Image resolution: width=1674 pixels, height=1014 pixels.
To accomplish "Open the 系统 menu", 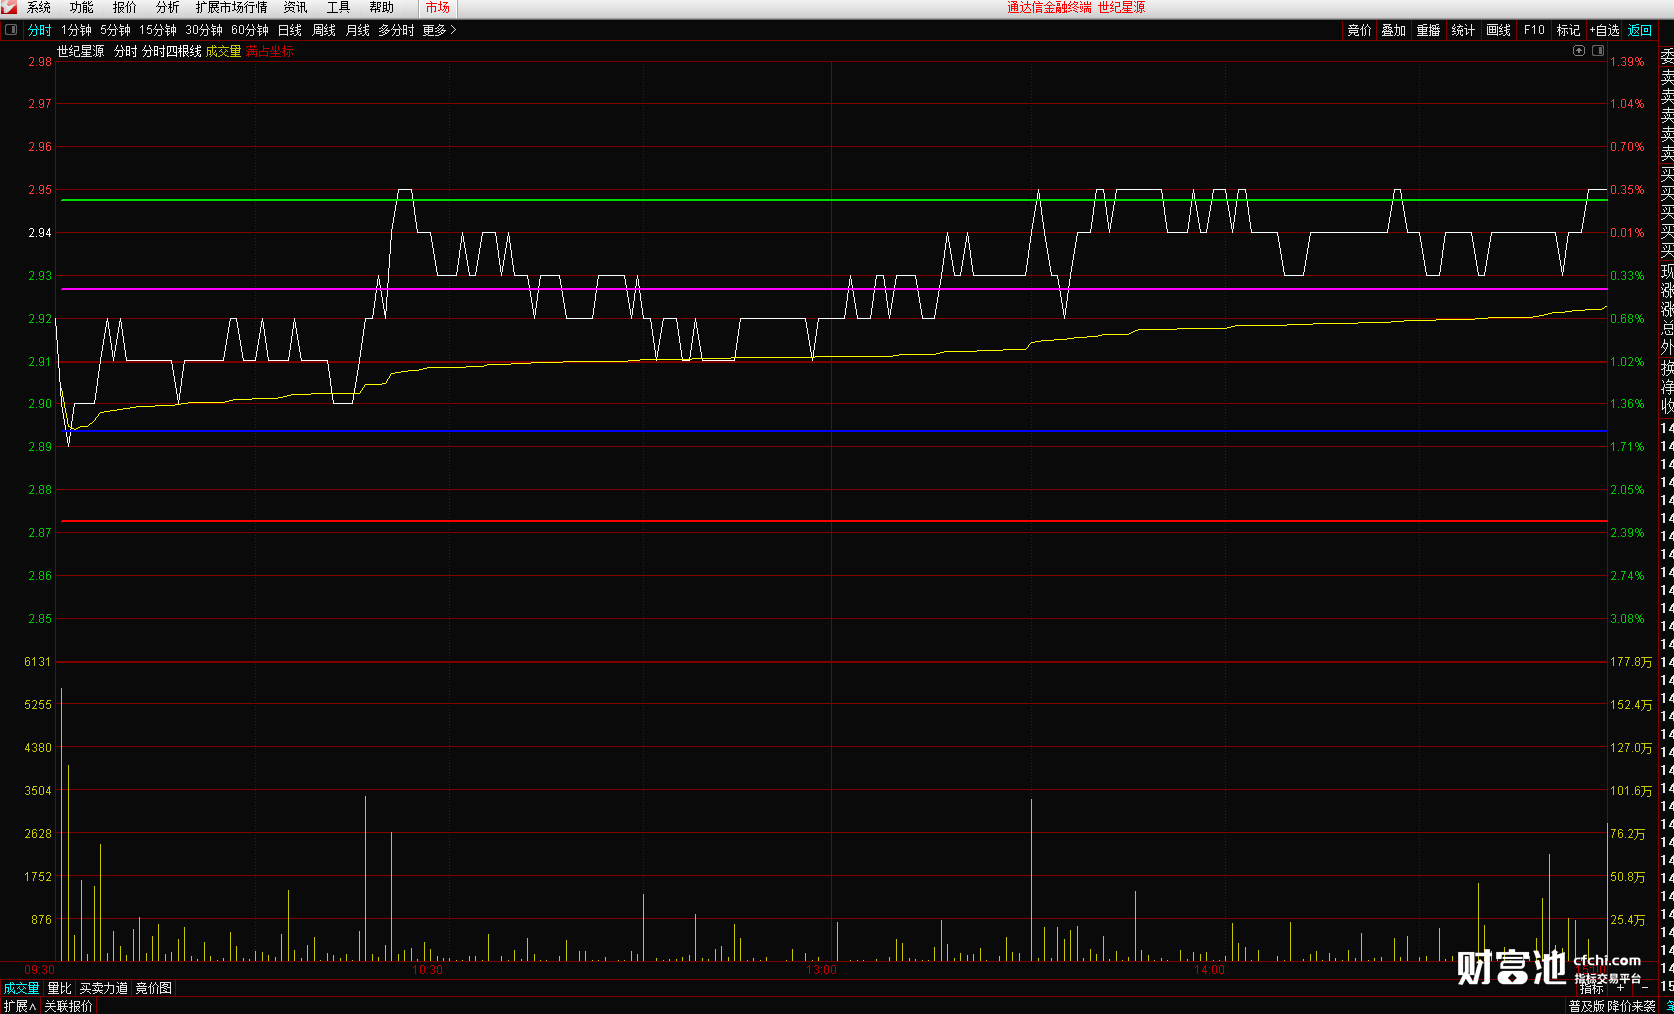I will click(39, 8).
